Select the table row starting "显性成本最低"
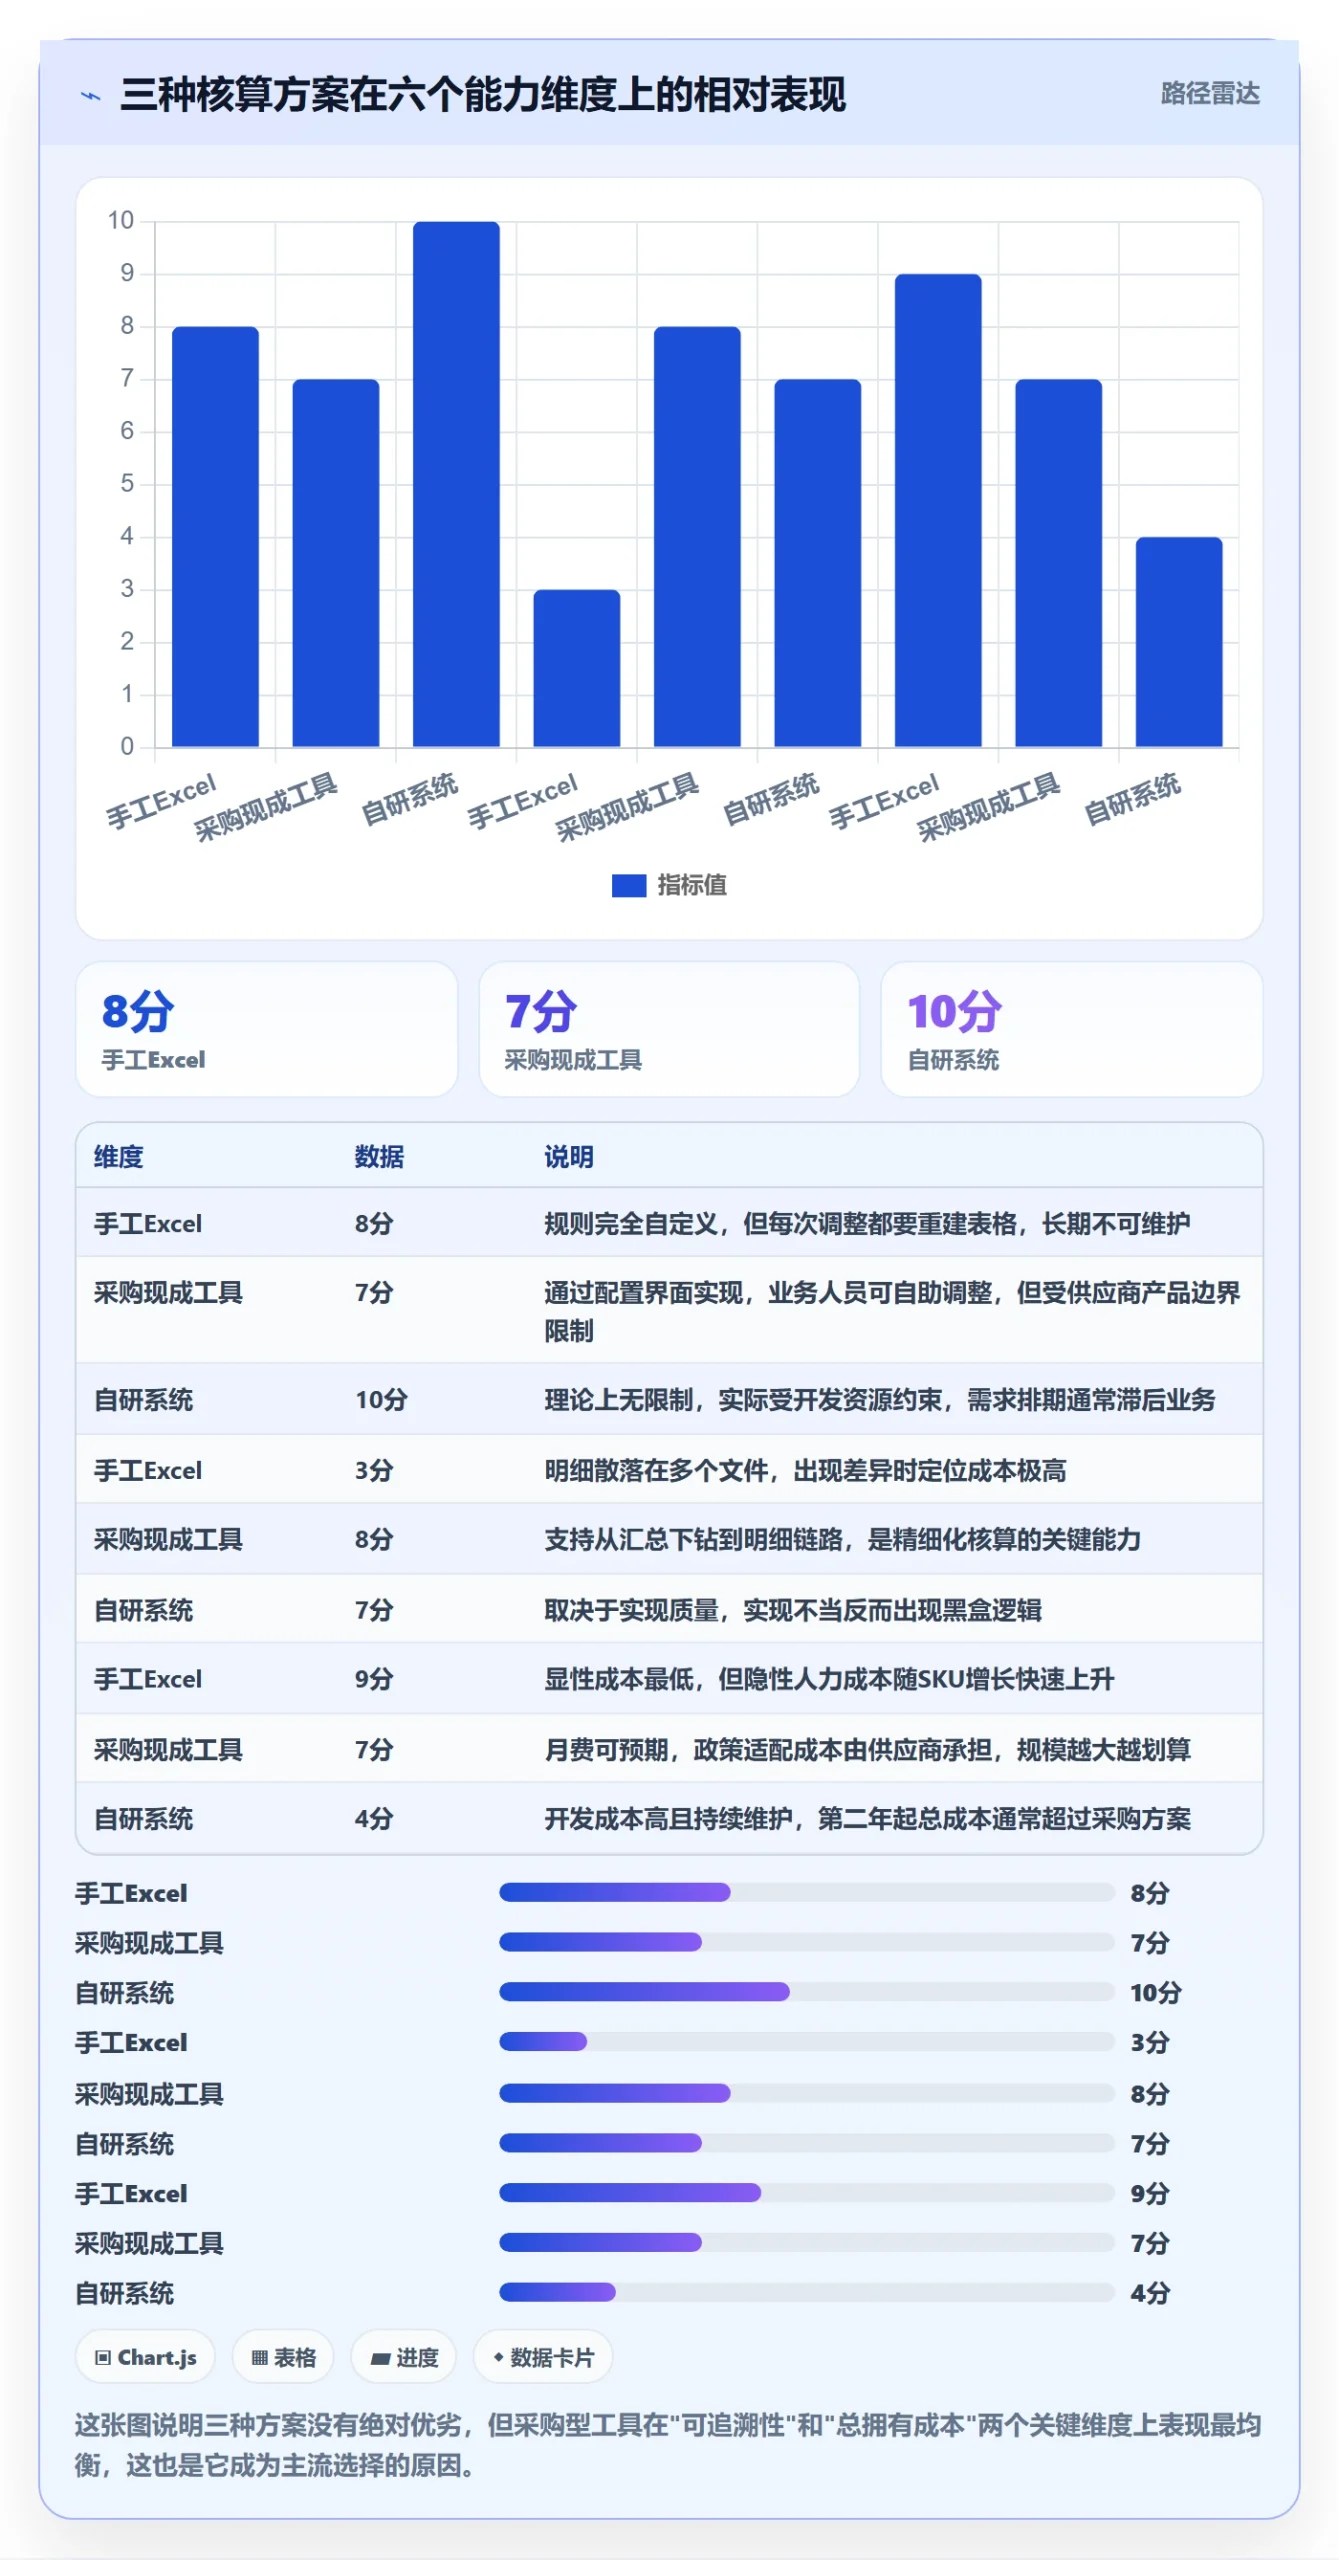Viewport: 1339px width, 2560px height. pos(669,1679)
